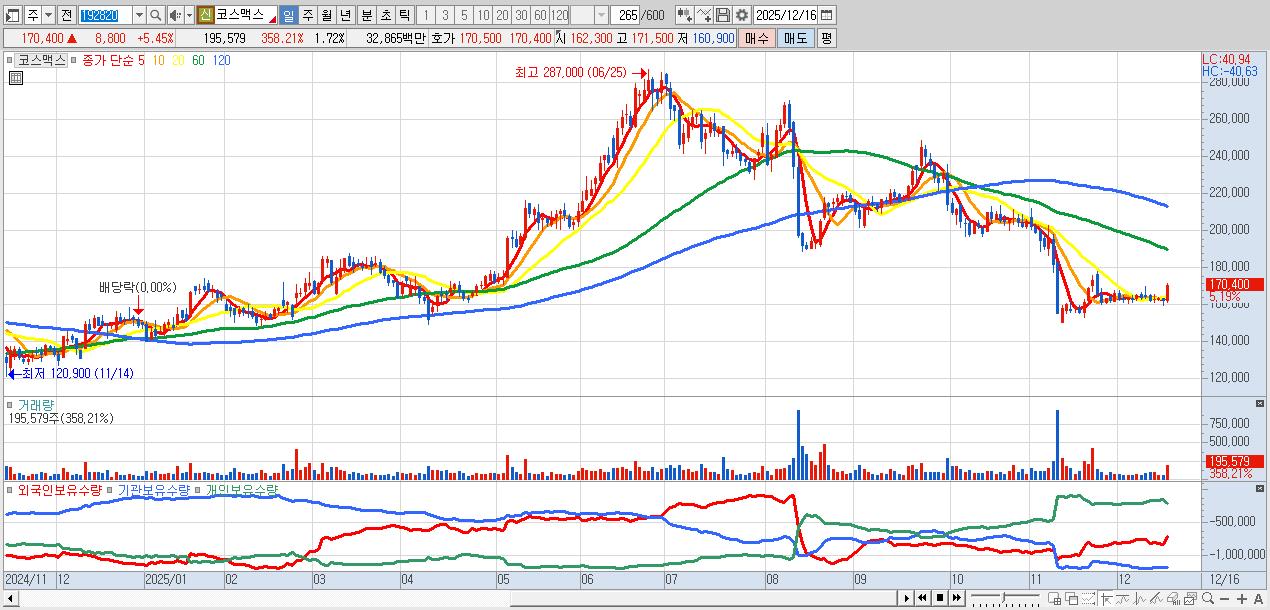Click the window layout icon at top-left

click(x=13, y=16)
